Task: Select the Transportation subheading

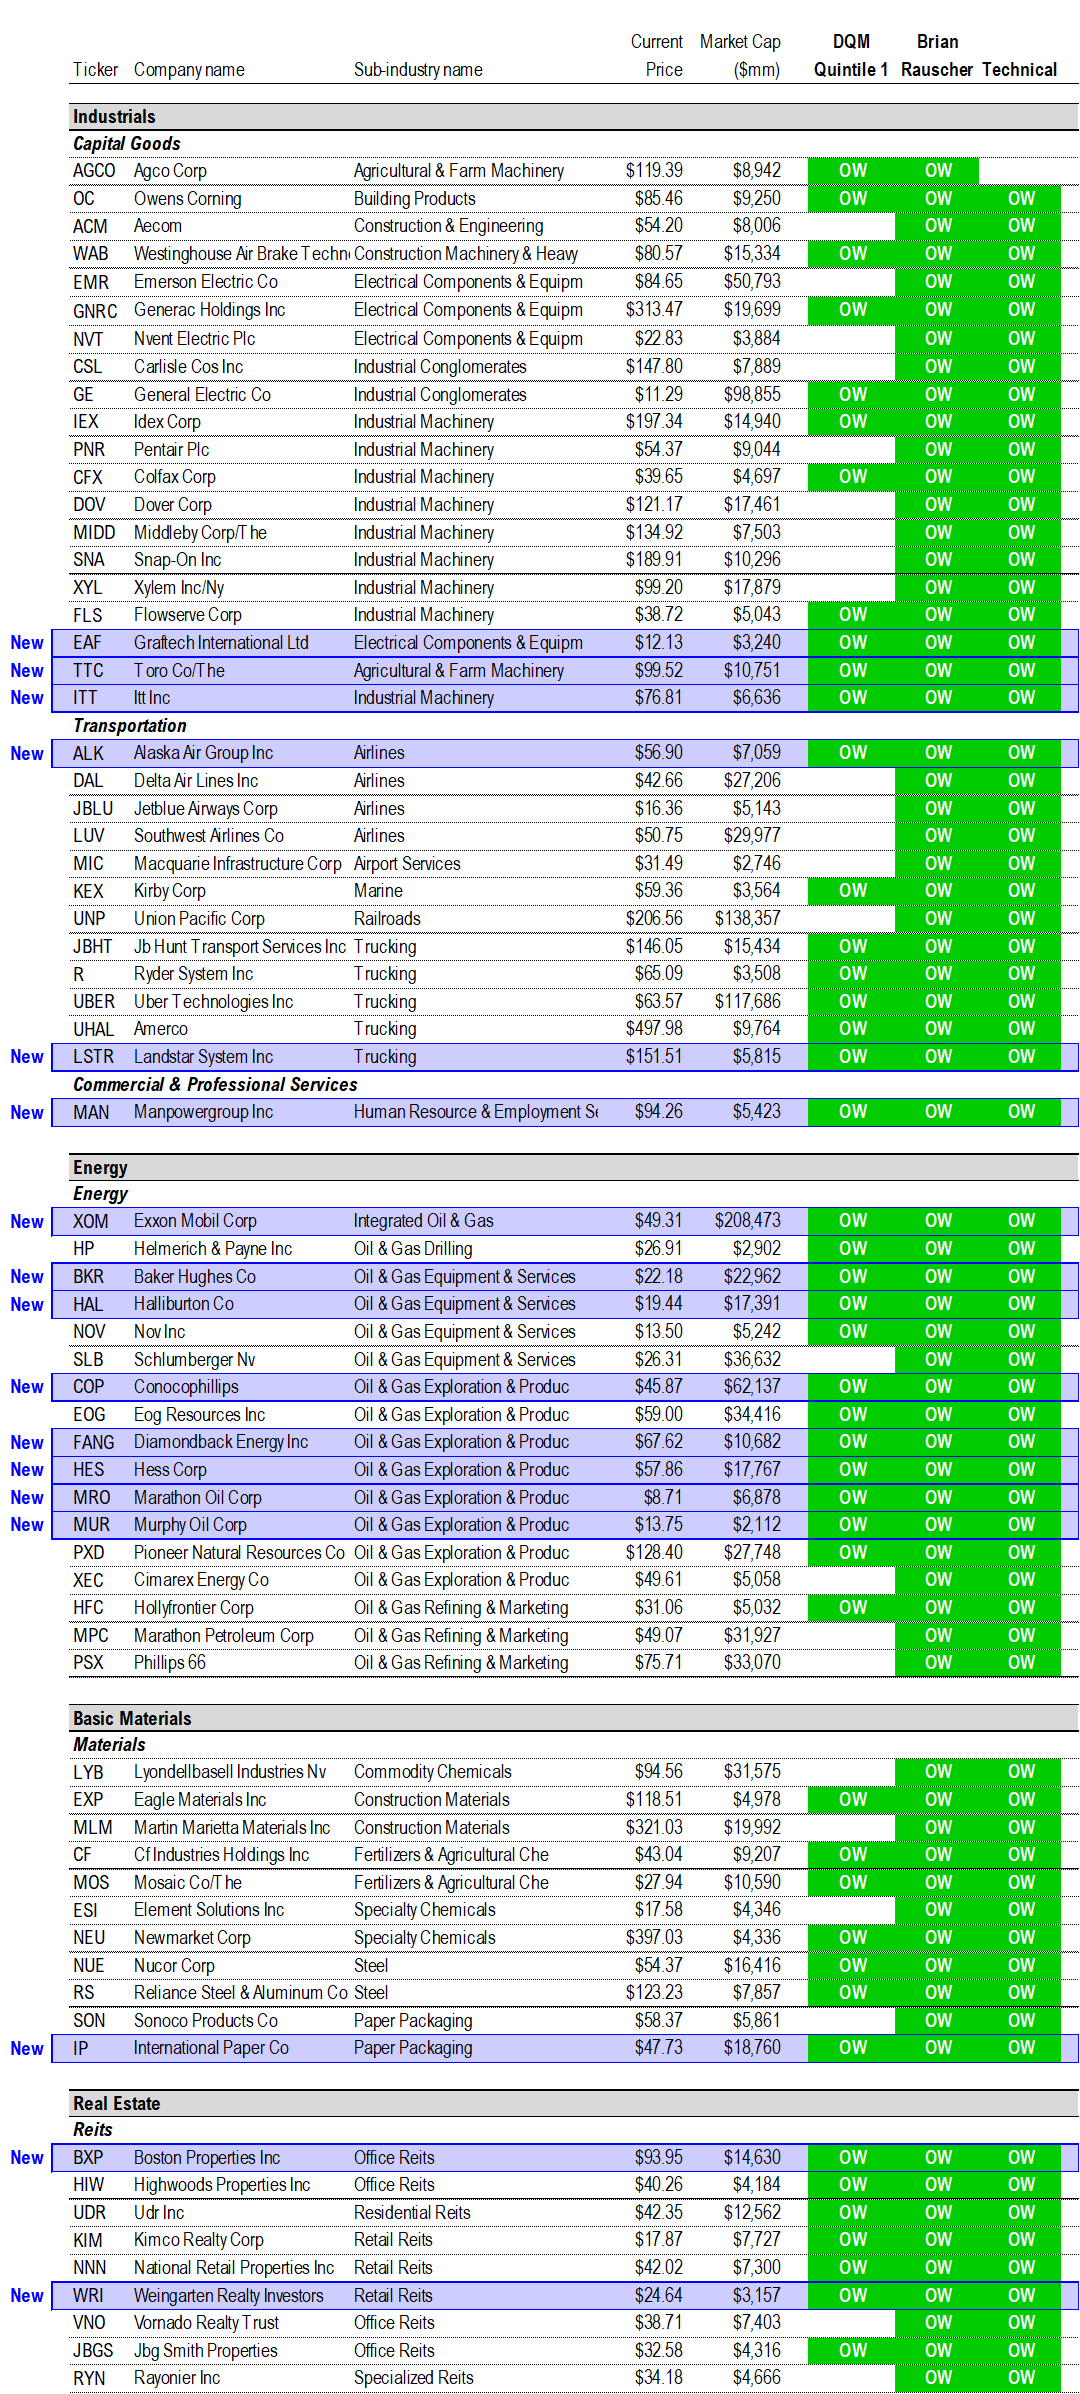Action: pos(130,726)
